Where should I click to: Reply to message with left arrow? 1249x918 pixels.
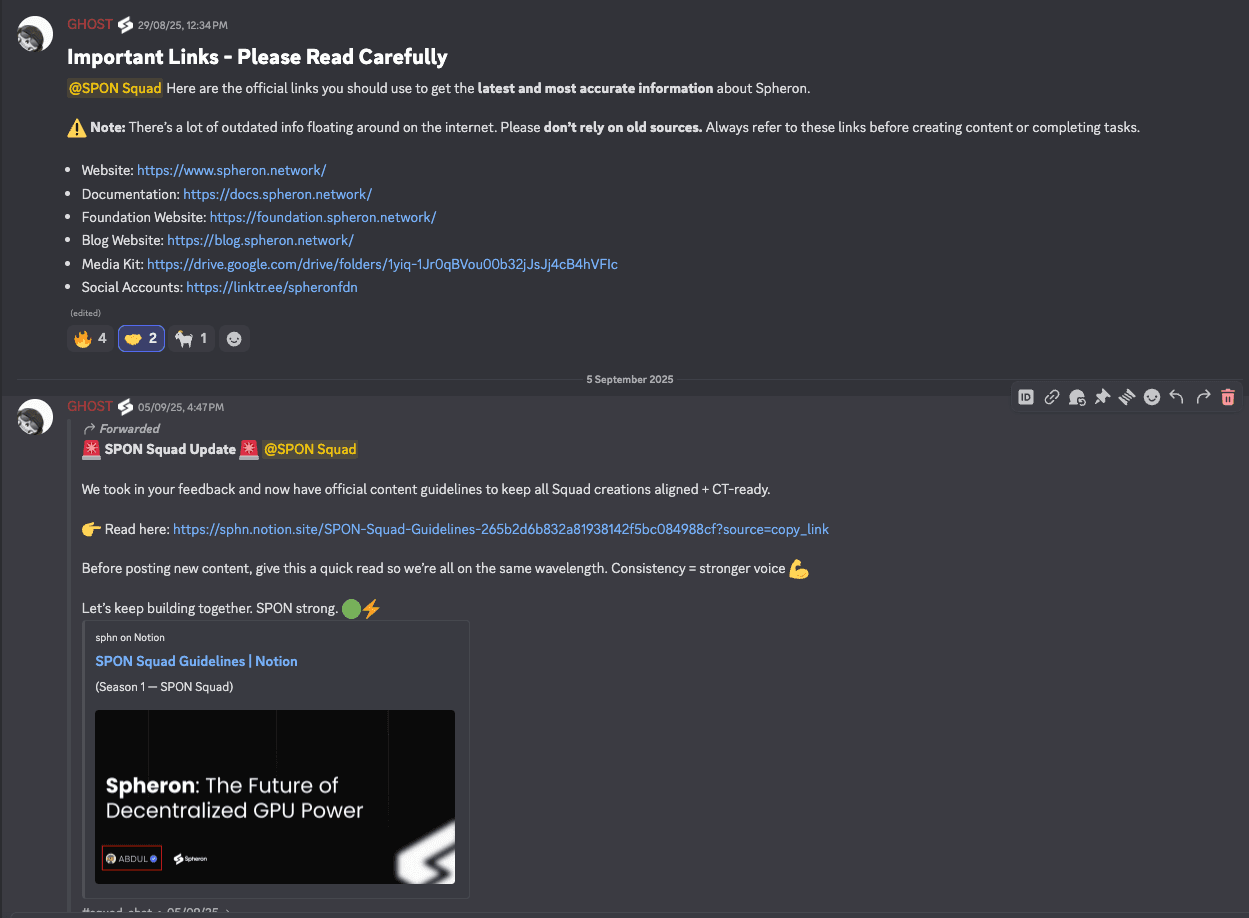click(x=1177, y=397)
